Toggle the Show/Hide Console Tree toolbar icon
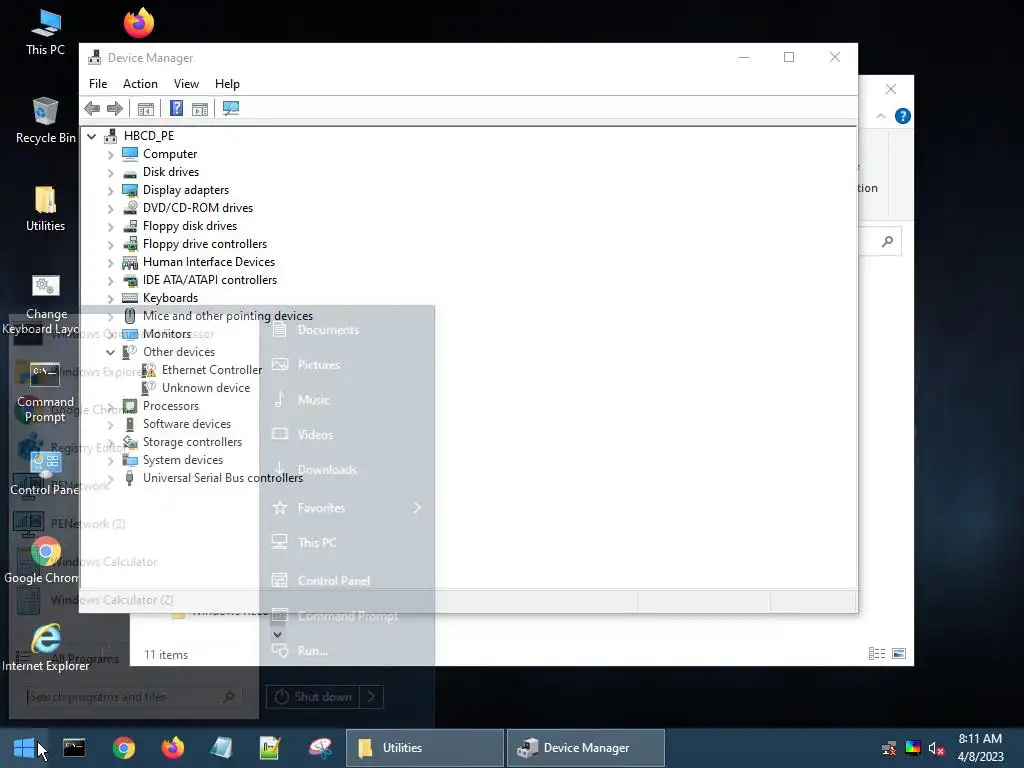The height and width of the screenshot is (768, 1024). click(x=146, y=108)
